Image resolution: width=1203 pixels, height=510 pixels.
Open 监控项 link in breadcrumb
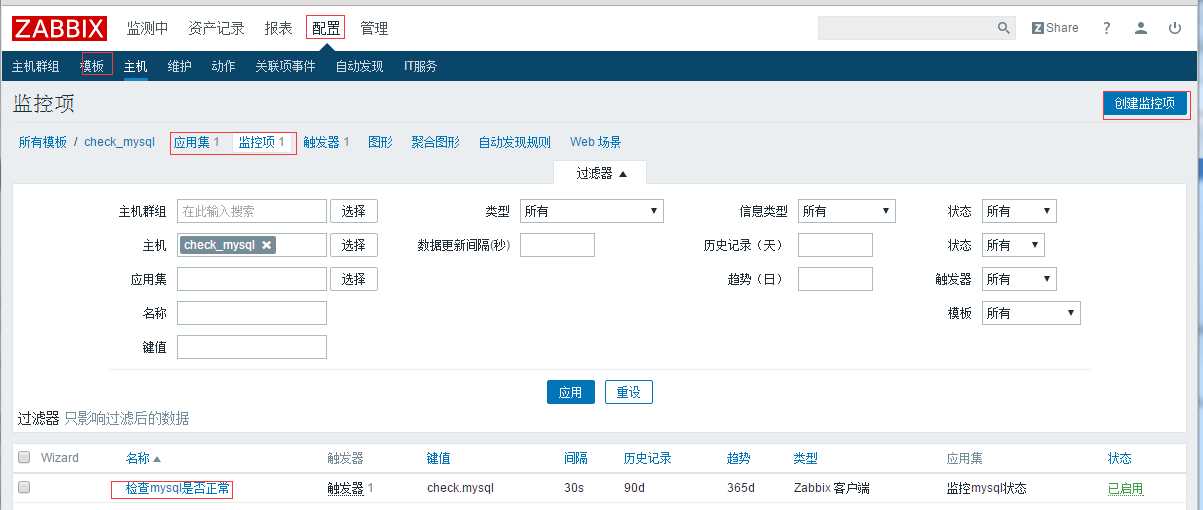click(256, 143)
